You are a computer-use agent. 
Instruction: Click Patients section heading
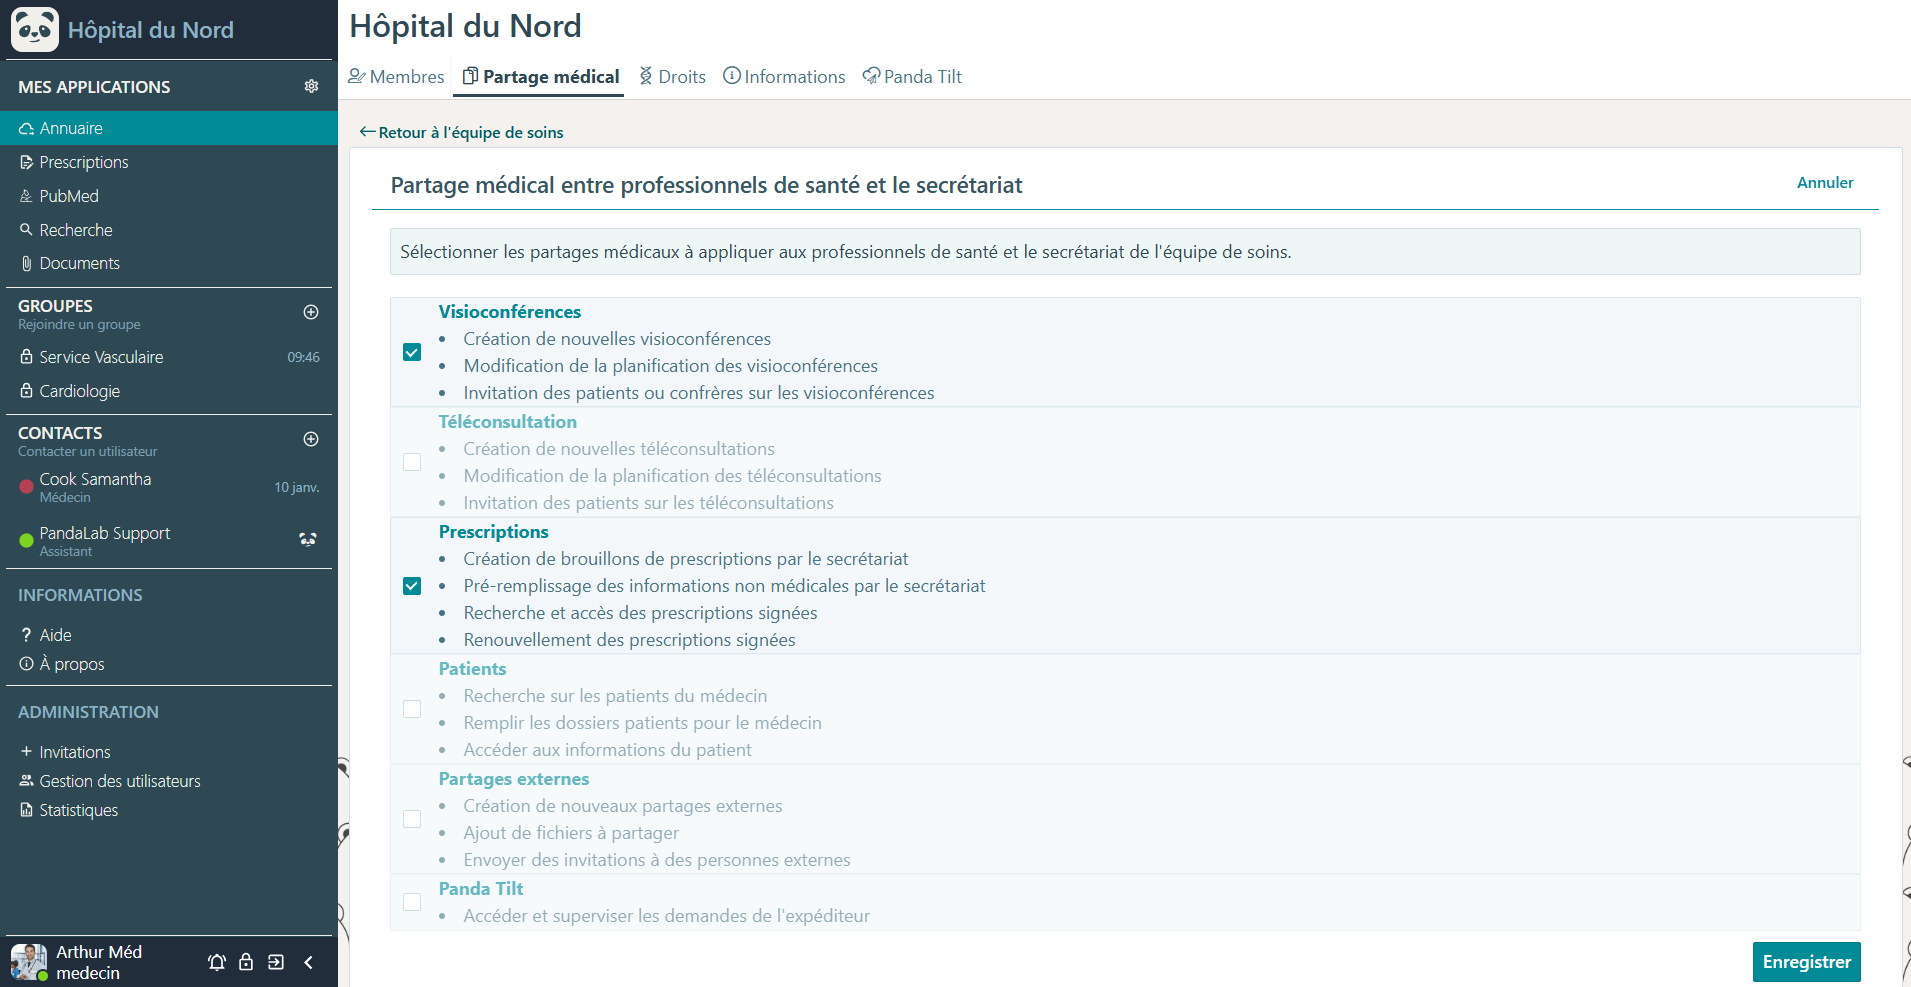472,669
